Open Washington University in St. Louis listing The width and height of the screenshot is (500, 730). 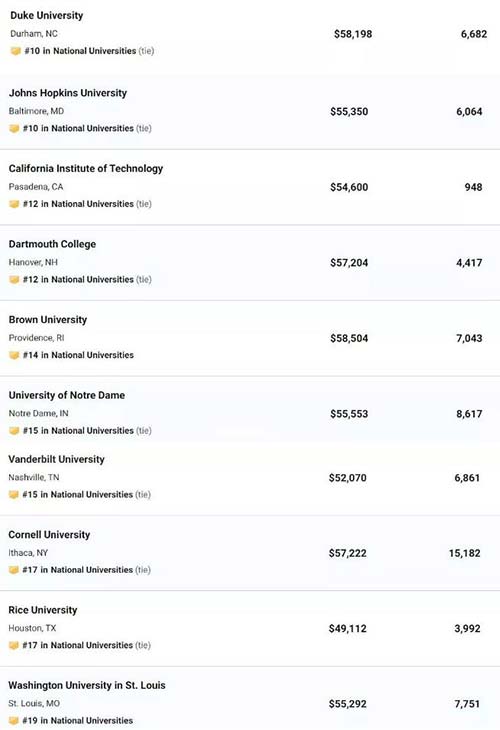tap(87, 685)
